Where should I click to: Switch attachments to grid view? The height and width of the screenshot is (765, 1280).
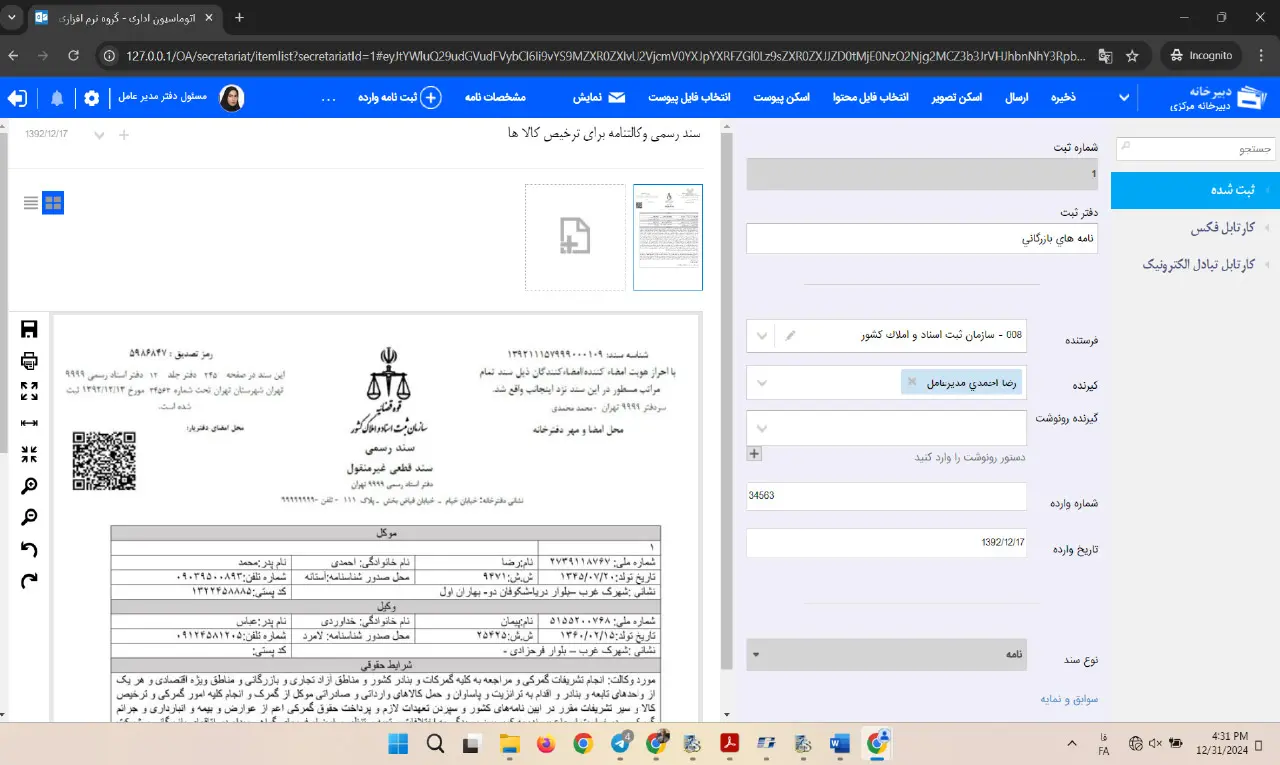pyautogui.click(x=53, y=203)
